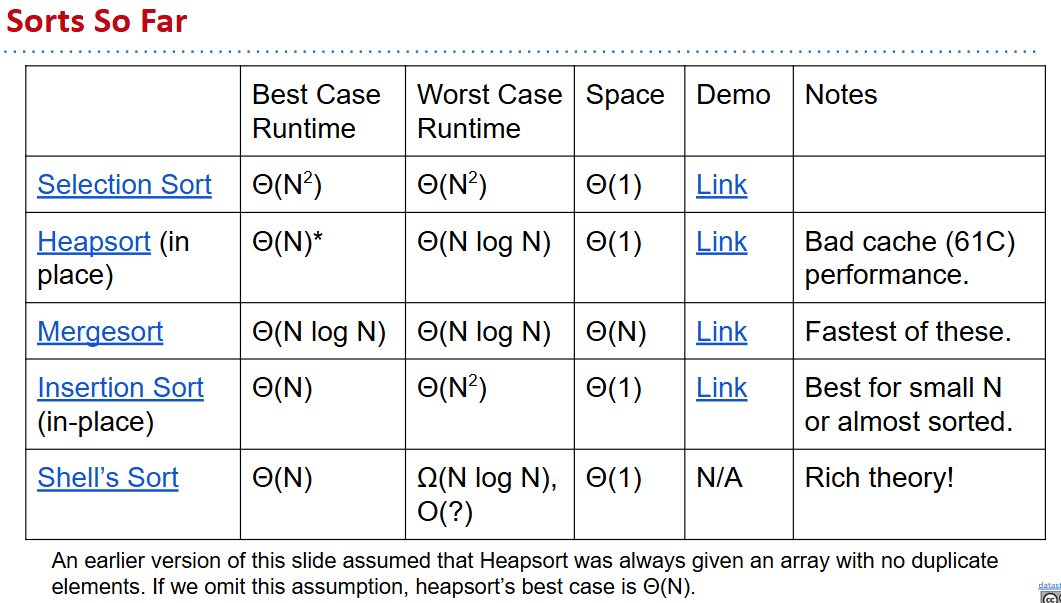1061x603 pixels.
Task: Follow the small datast link at bottom right
Action: (x=1049, y=584)
